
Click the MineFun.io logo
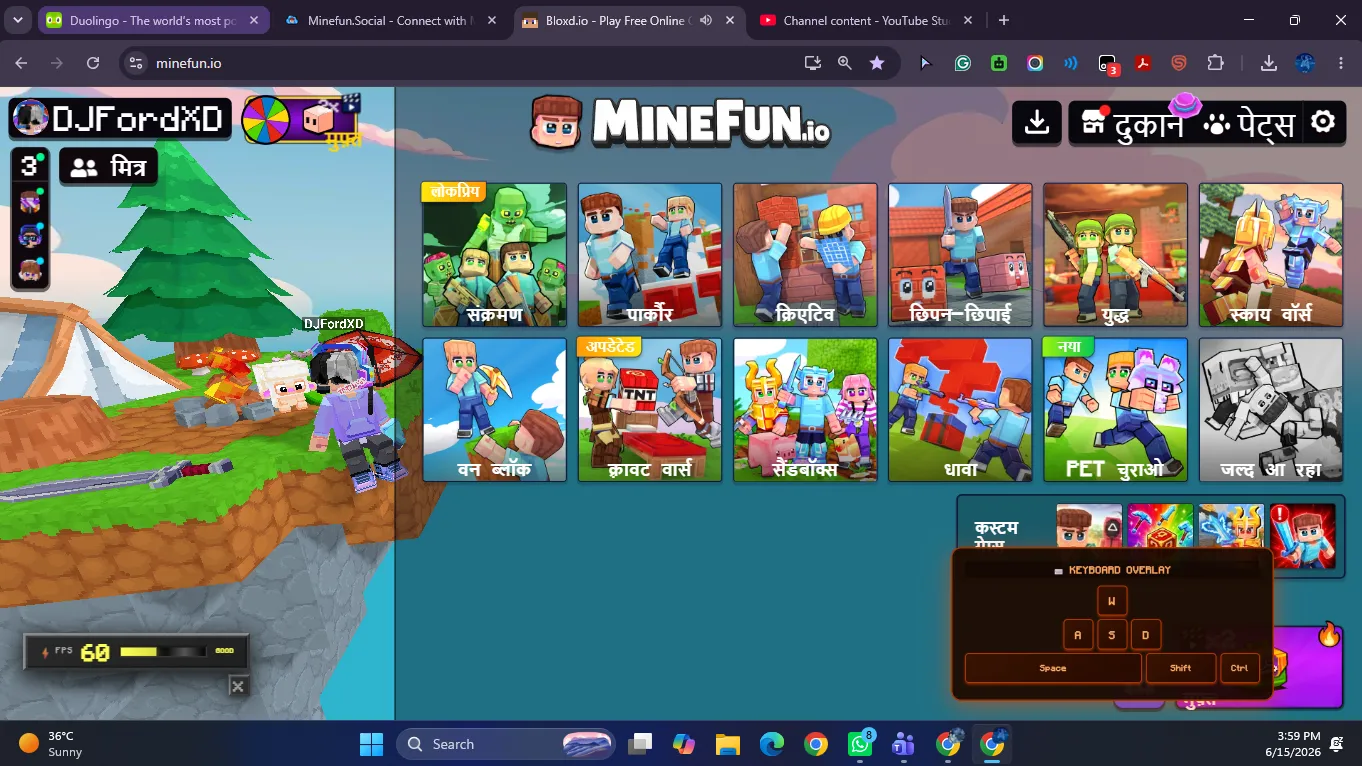(x=681, y=122)
